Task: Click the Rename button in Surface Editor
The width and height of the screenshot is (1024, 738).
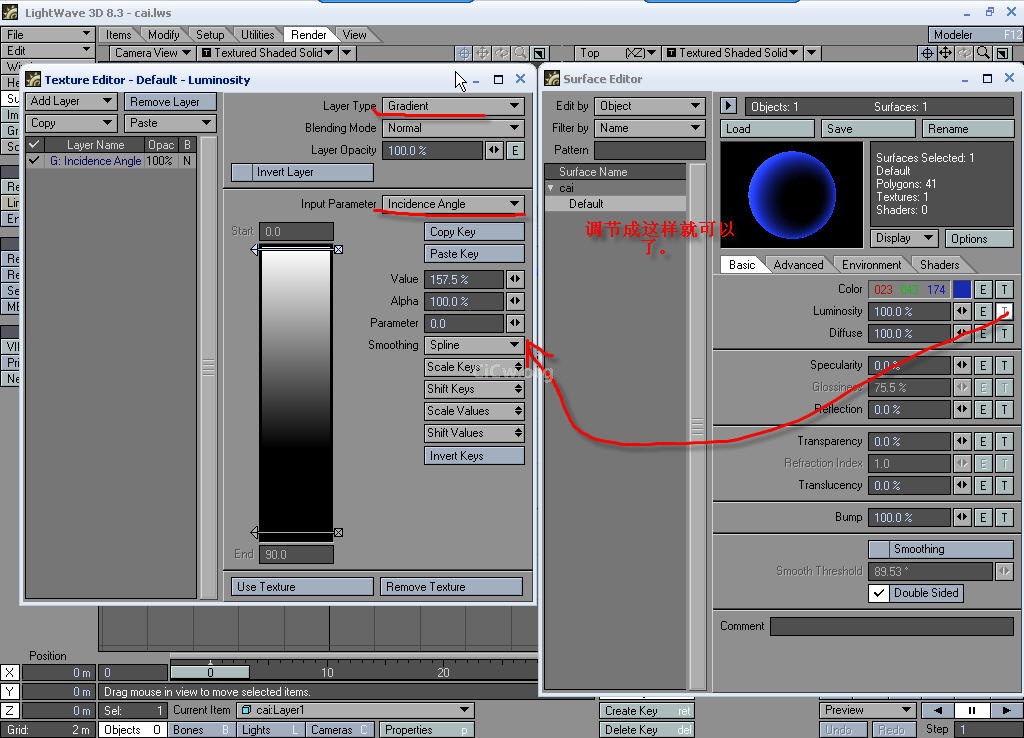Action: pyautogui.click(x=968, y=129)
